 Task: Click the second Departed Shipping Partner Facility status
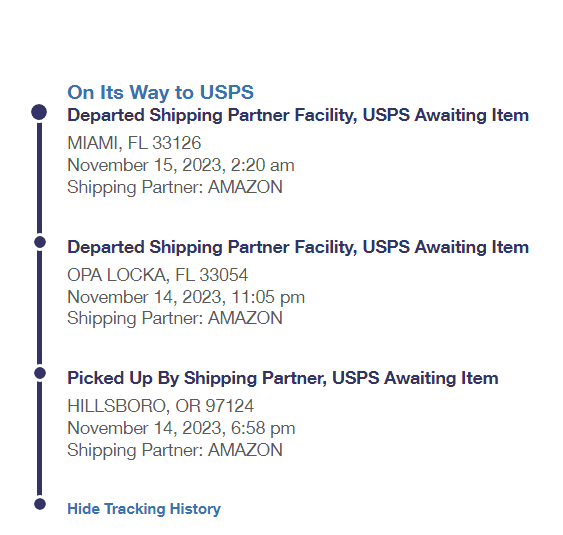point(298,247)
